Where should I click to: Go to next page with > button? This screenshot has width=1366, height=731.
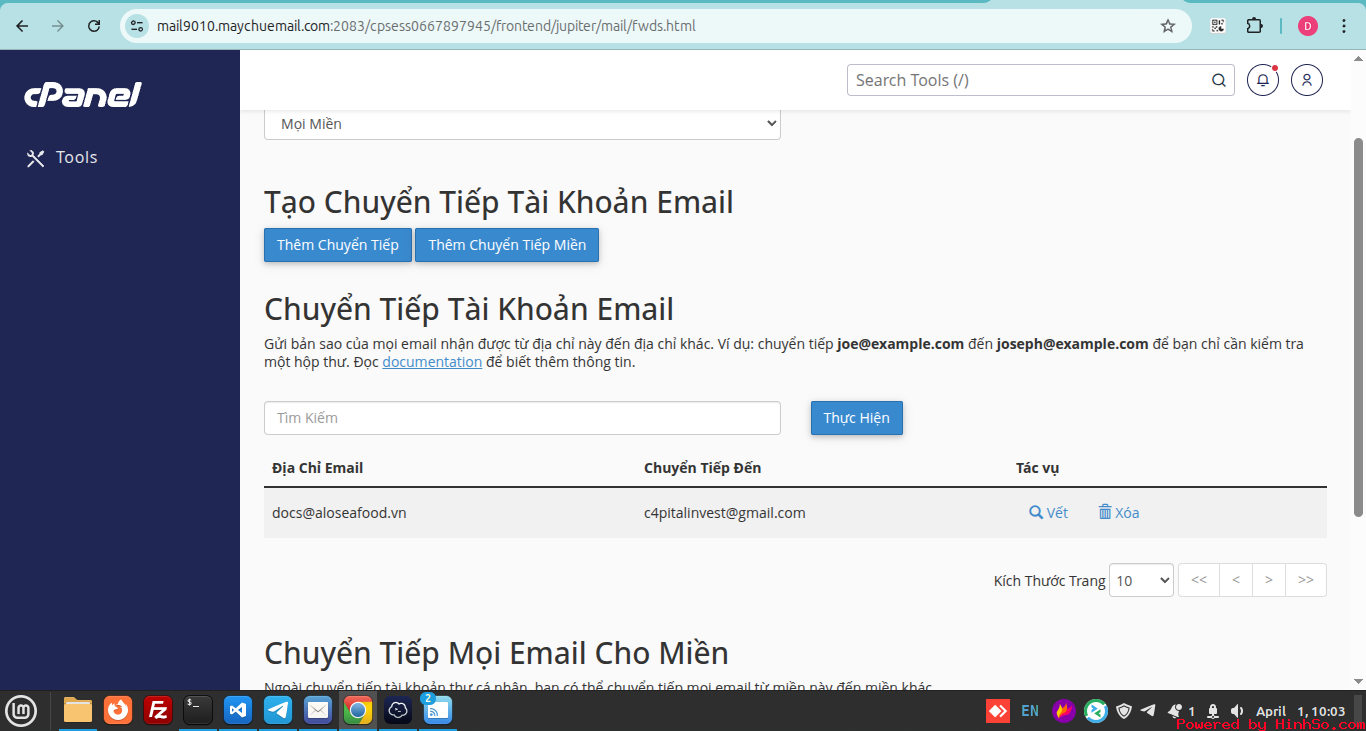pos(1268,580)
